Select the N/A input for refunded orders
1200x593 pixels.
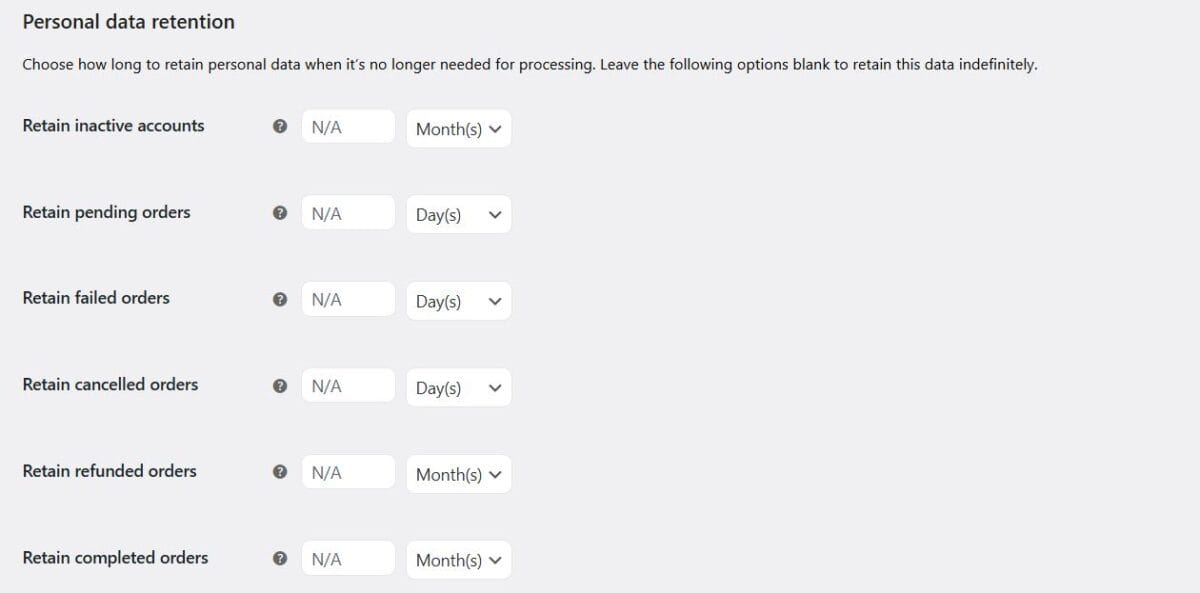[x=347, y=472]
